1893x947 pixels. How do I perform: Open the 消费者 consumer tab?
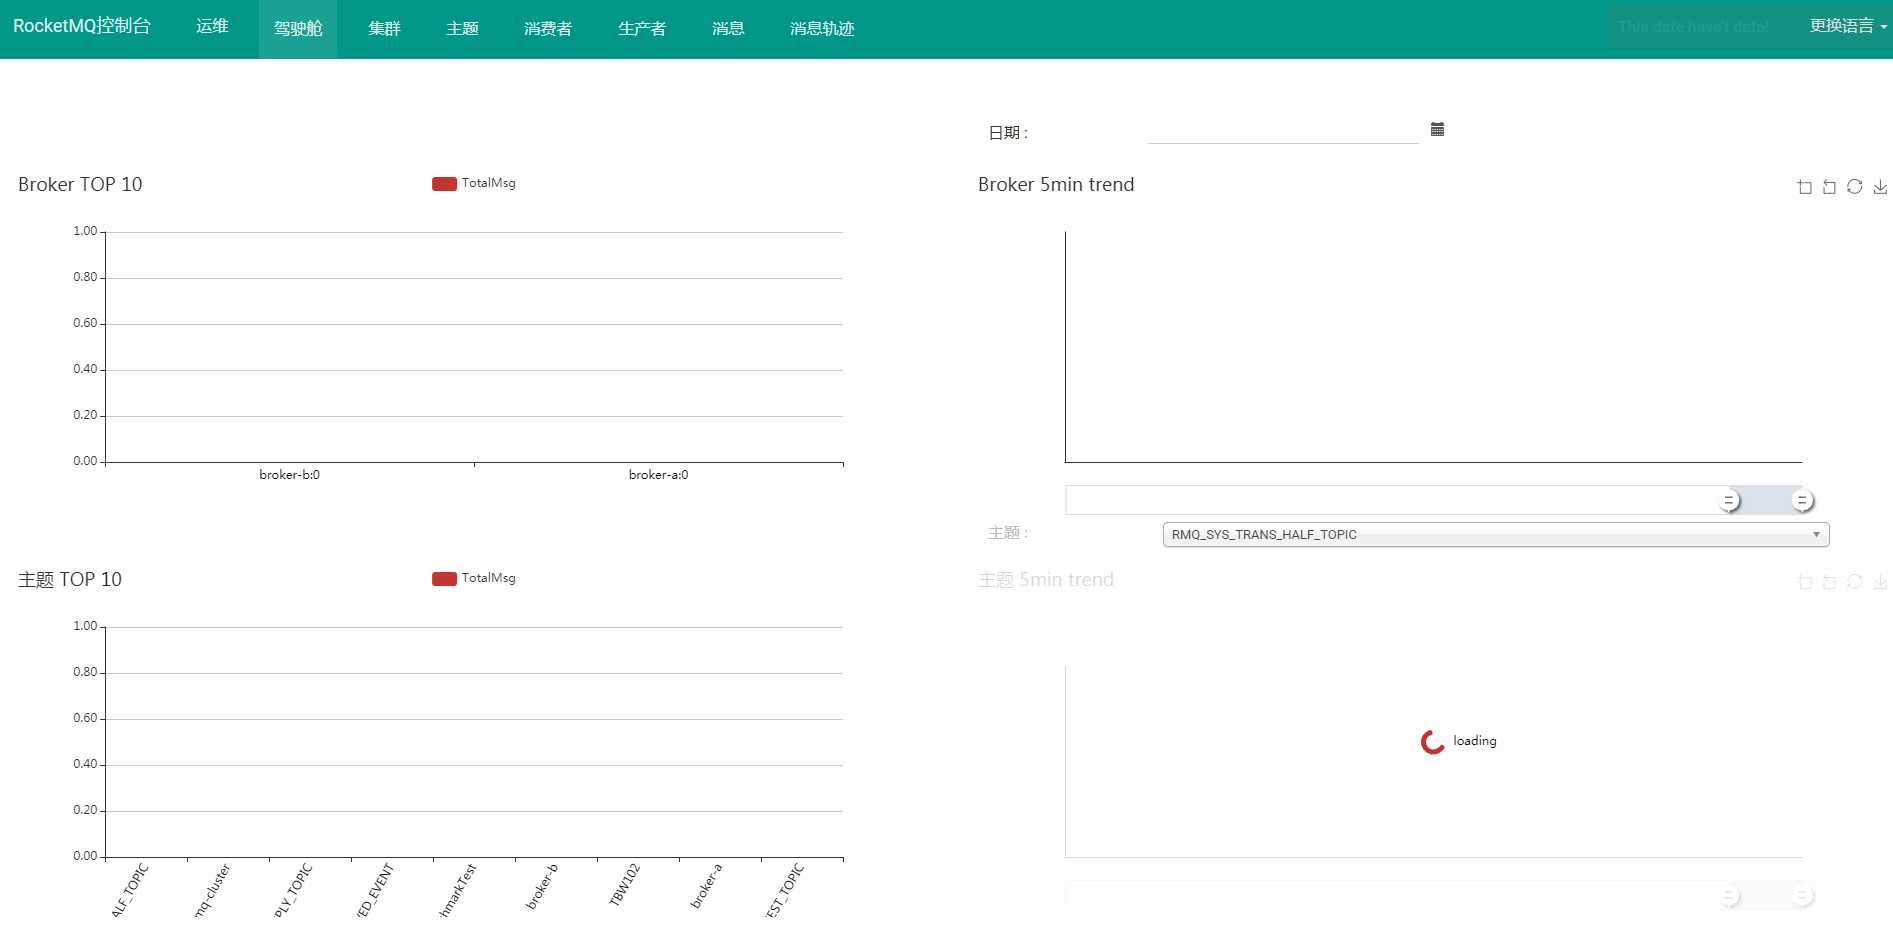(x=548, y=29)
